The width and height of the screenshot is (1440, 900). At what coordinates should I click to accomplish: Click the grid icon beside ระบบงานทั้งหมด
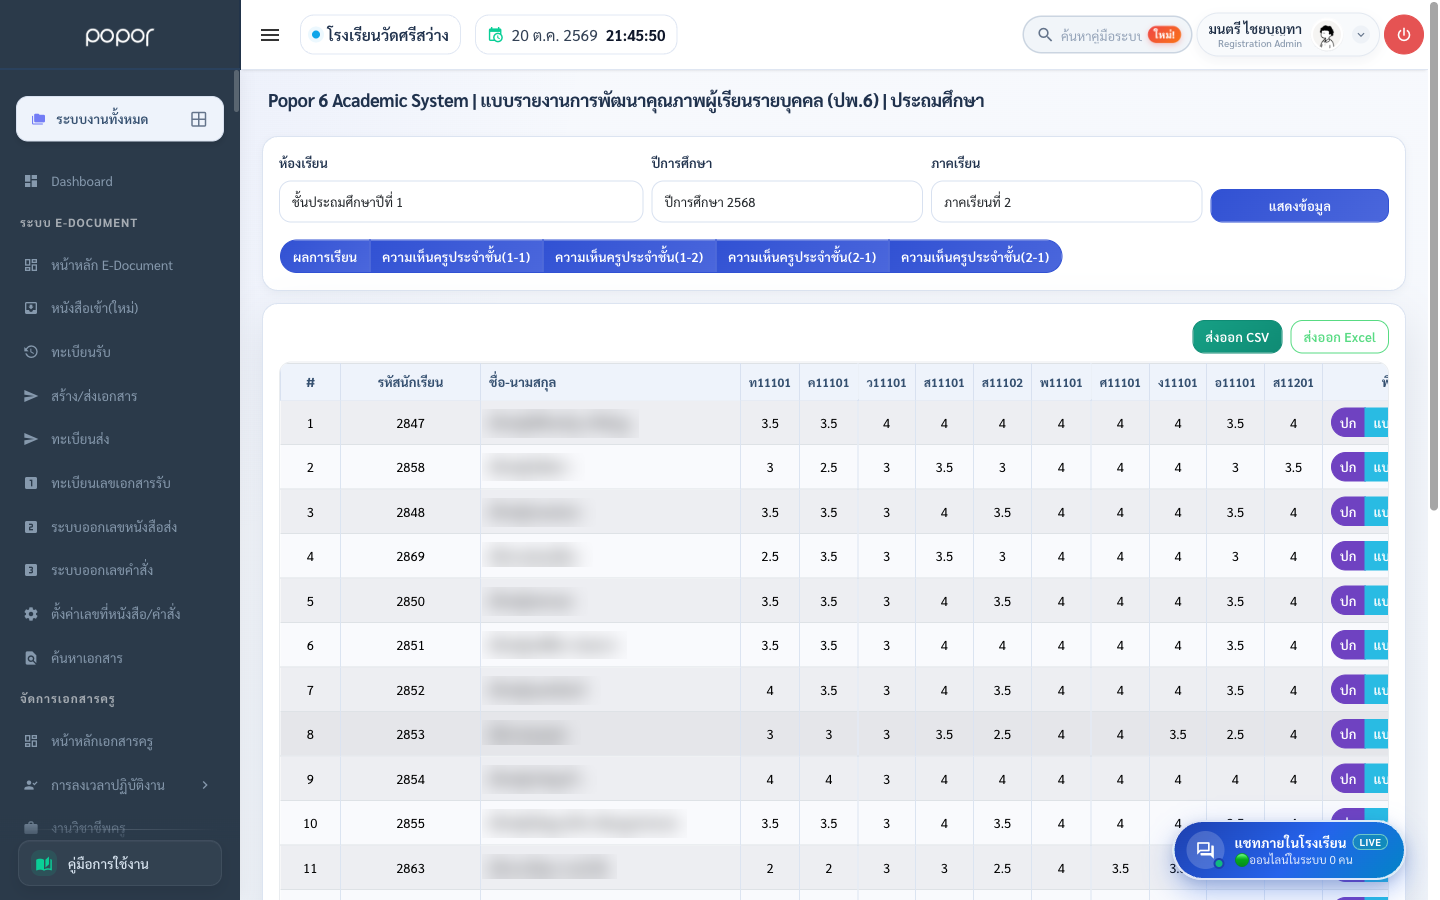tap(199, 119)
